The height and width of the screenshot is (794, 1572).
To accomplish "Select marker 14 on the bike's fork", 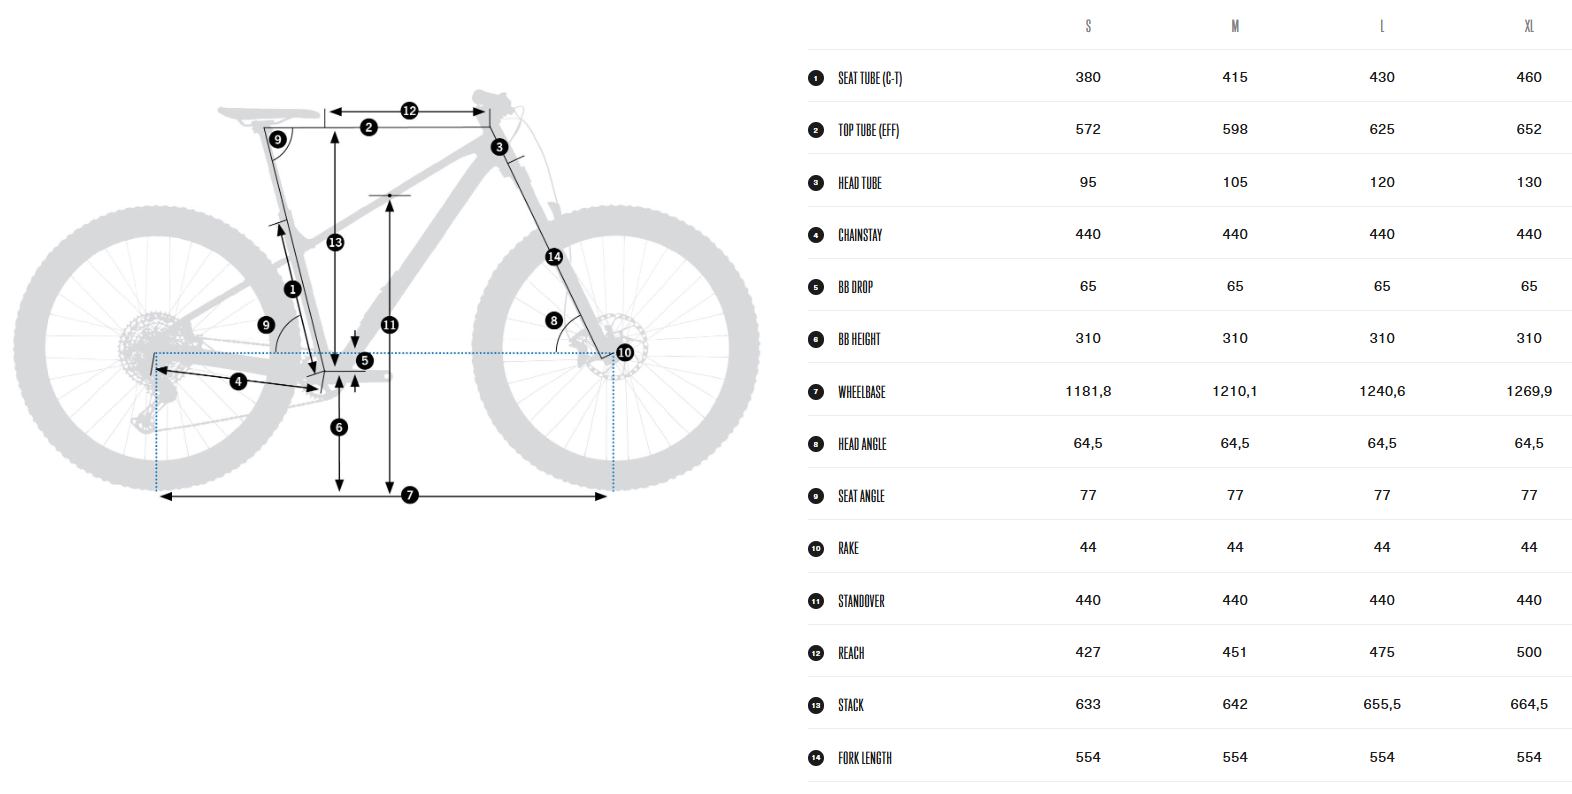I will point(554,257).
